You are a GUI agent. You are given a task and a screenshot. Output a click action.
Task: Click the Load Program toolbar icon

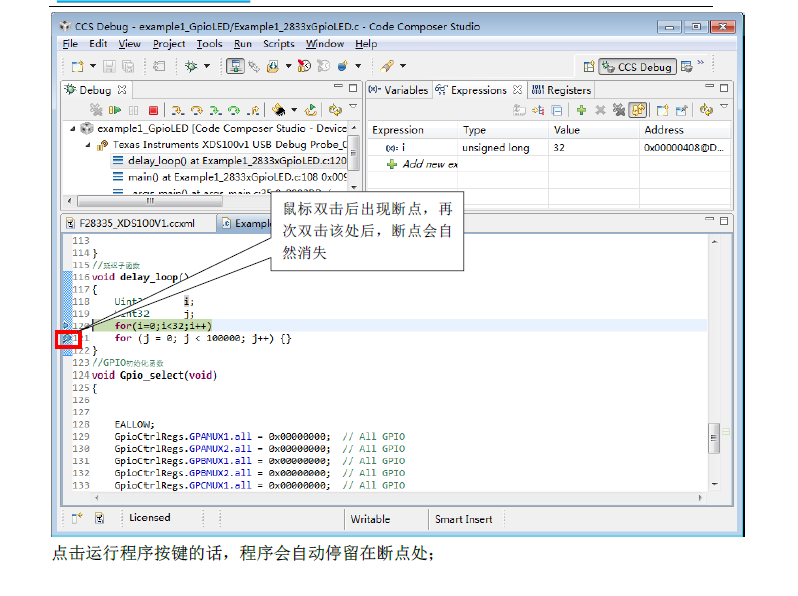coord(273,66)
